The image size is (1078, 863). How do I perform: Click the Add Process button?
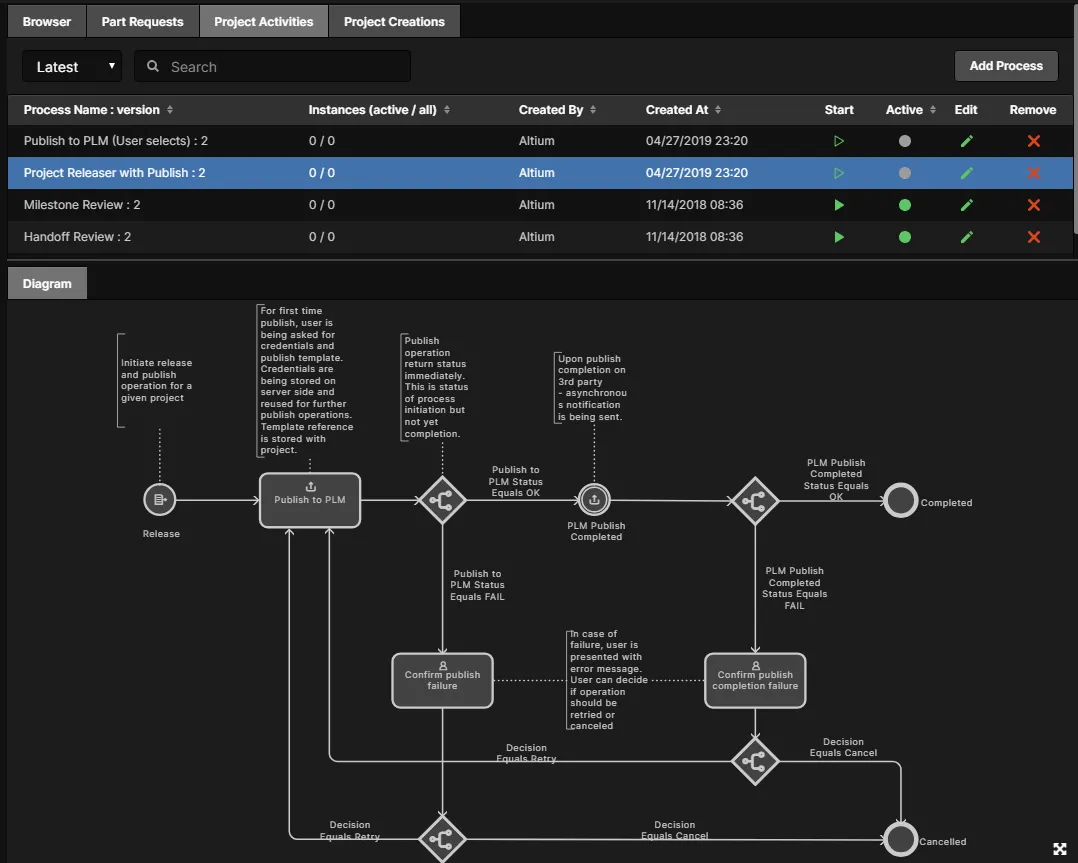tap(1006, 66)
